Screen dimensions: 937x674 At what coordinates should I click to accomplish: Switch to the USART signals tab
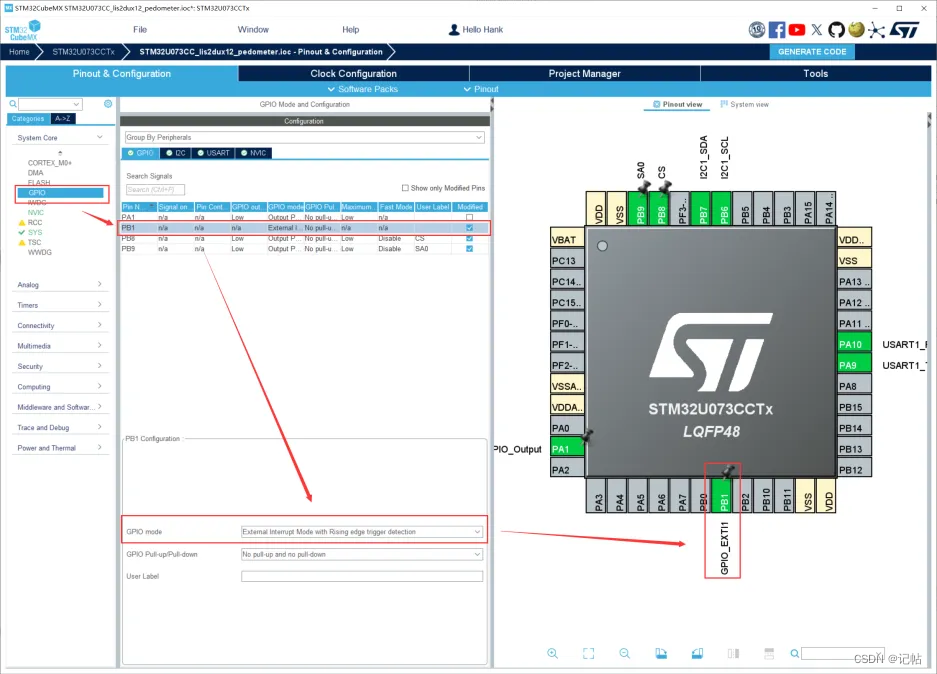[213, 153]
